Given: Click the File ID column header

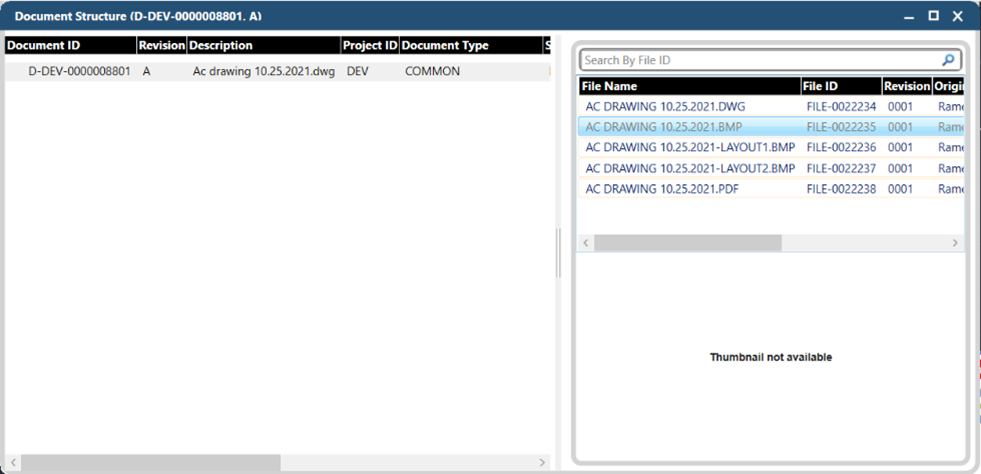Looking at the screenshot, I should 841,86.
